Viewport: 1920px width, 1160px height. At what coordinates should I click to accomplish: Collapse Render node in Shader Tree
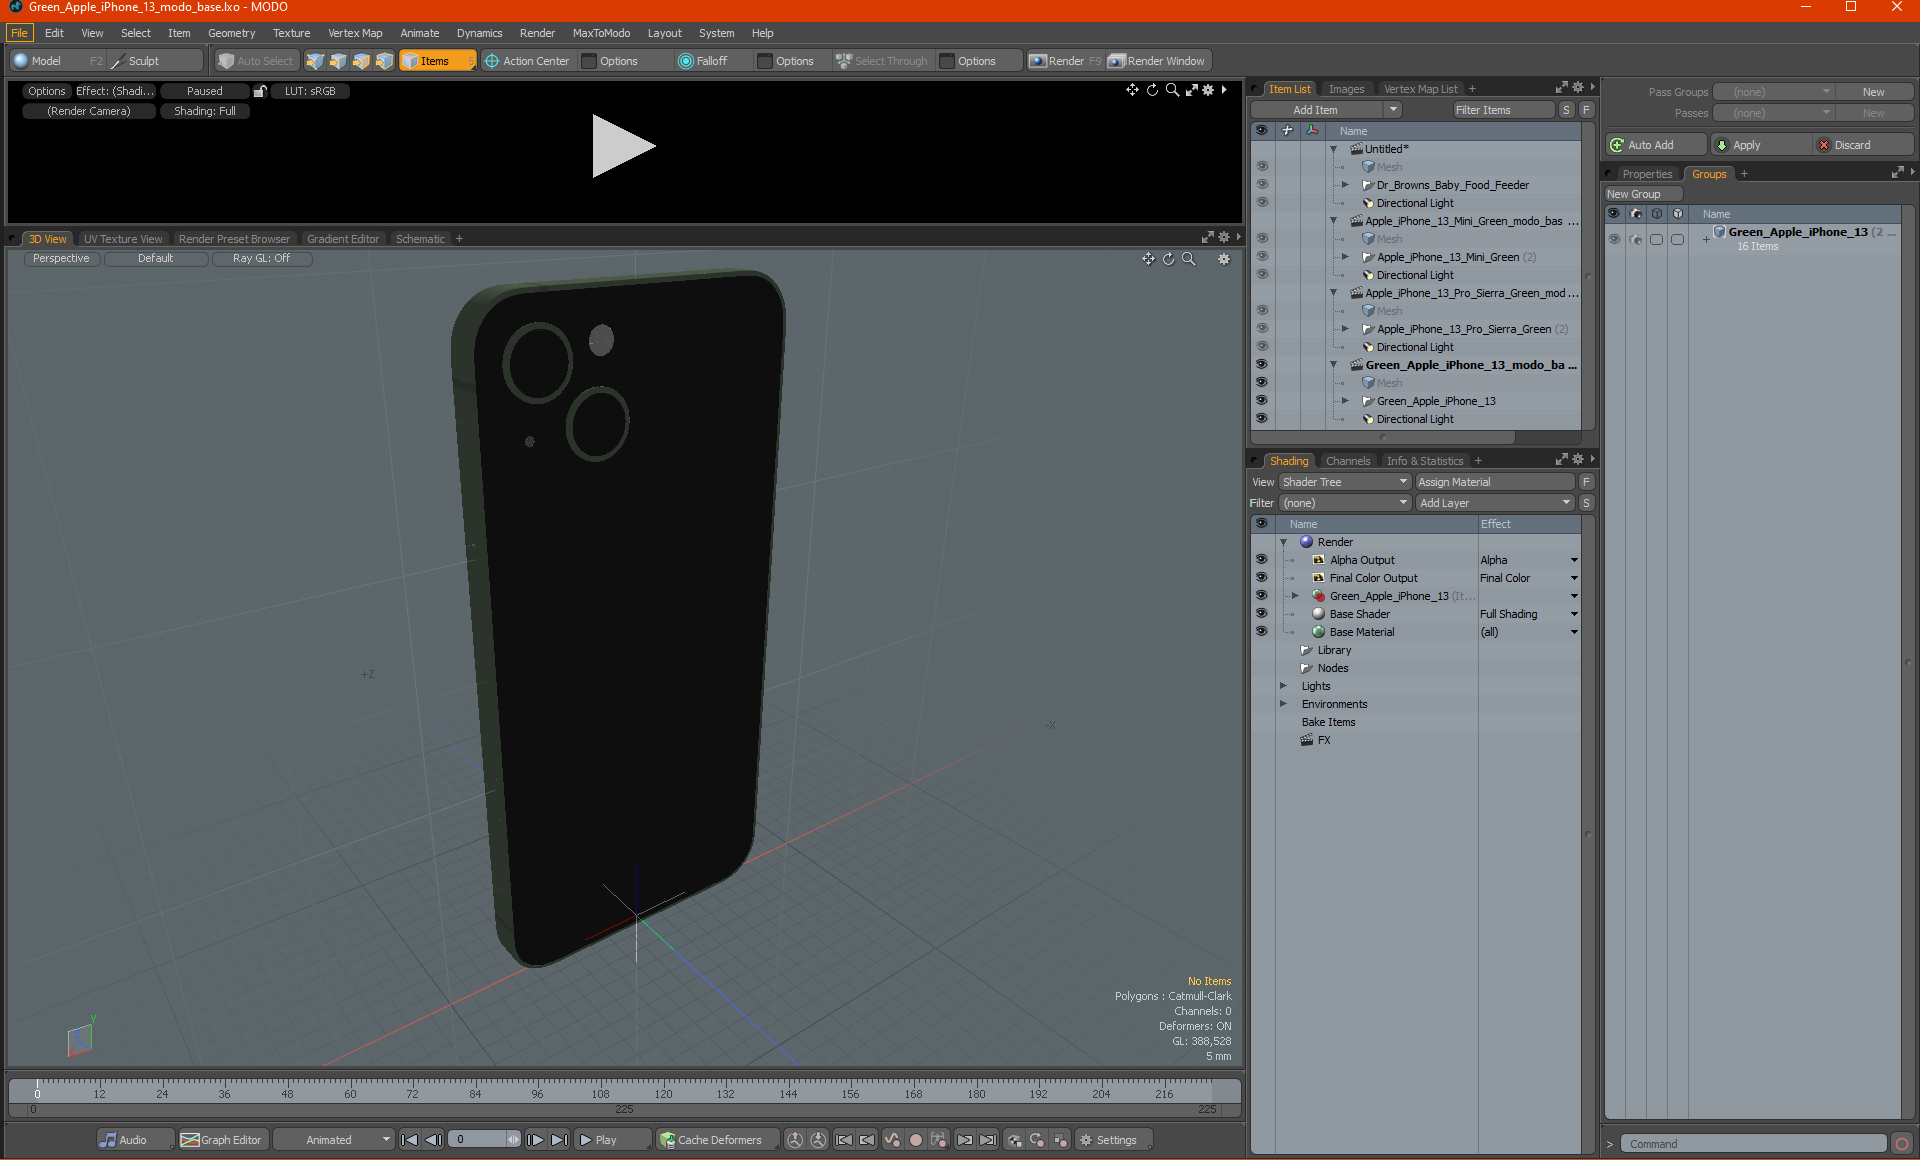point(1283,542)
